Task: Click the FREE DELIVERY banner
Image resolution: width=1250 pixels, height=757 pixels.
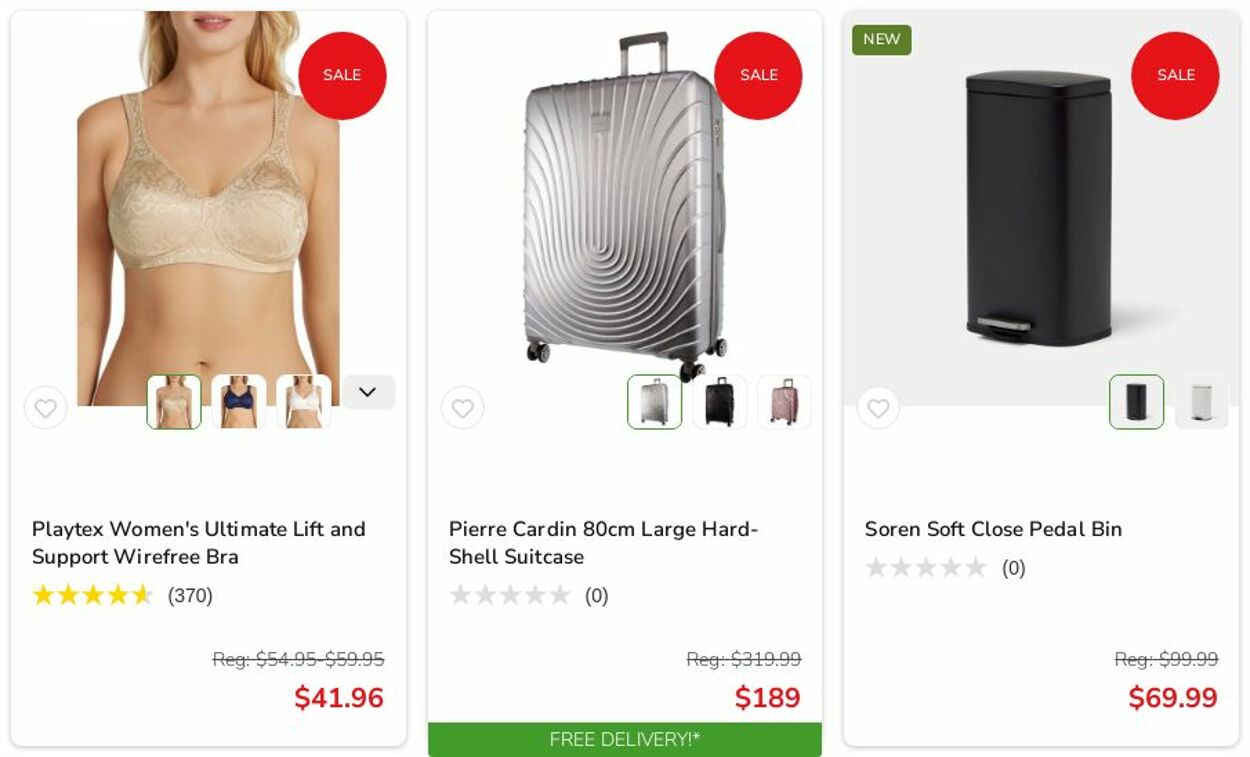Action: coord(625,740)
